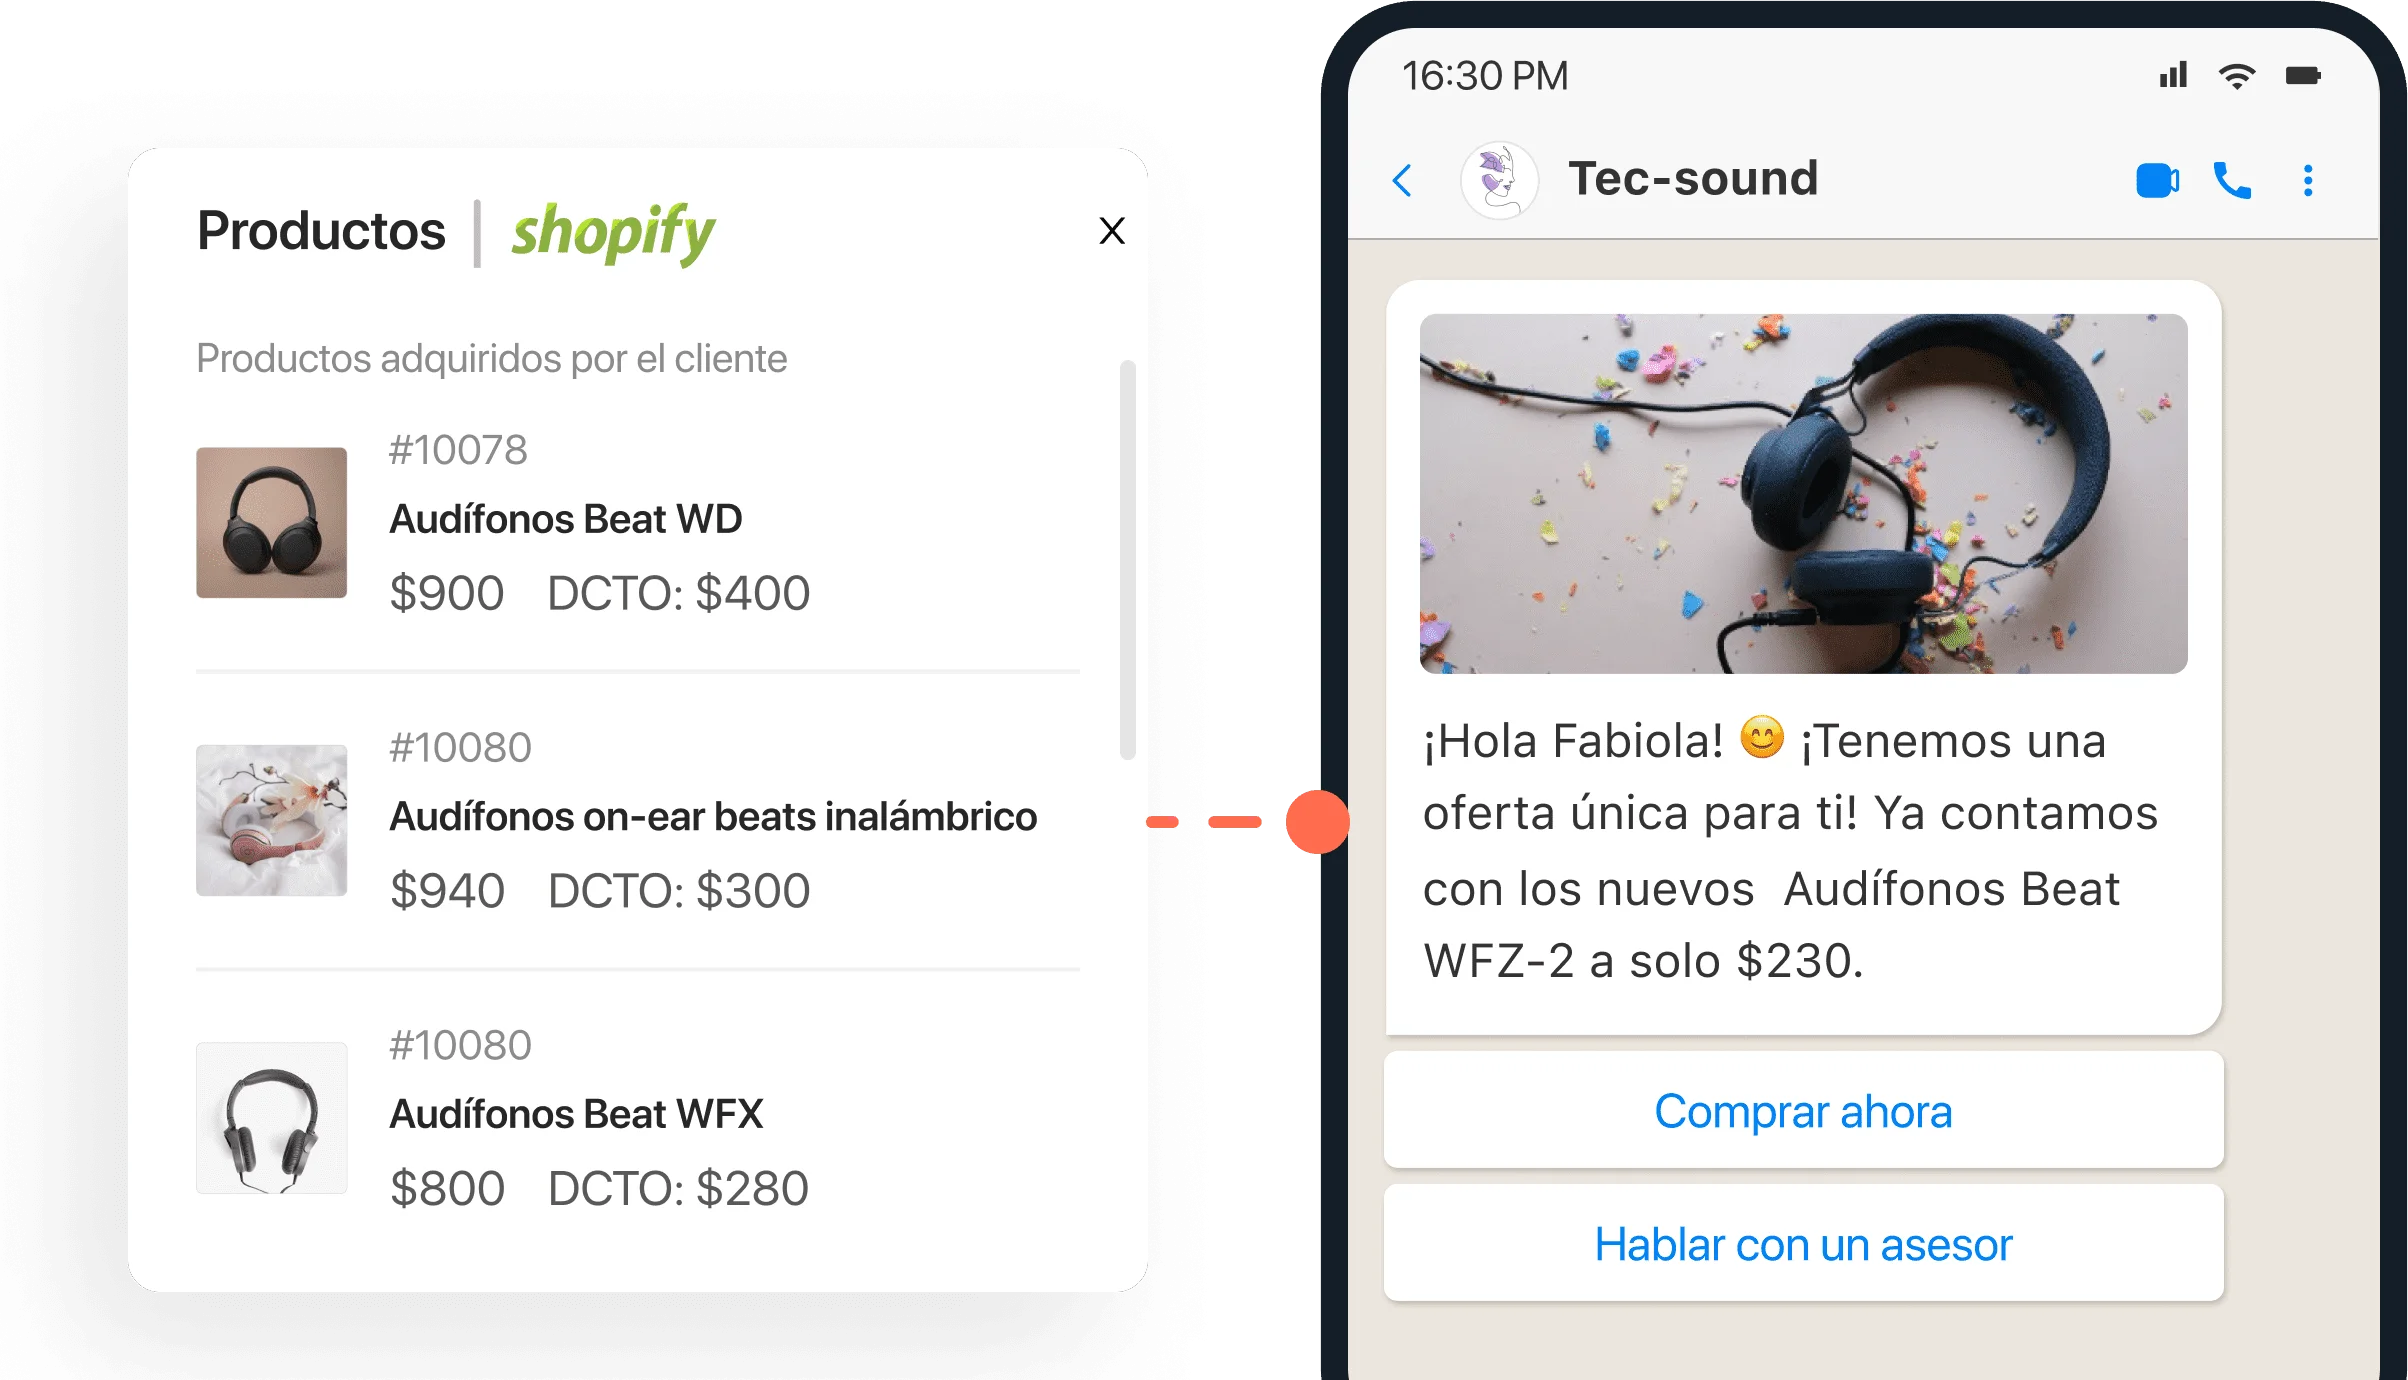Open the on-ear beats inalámbrico thumbnail
This screenshot has height=1380, width=2408.
[272, 820]
